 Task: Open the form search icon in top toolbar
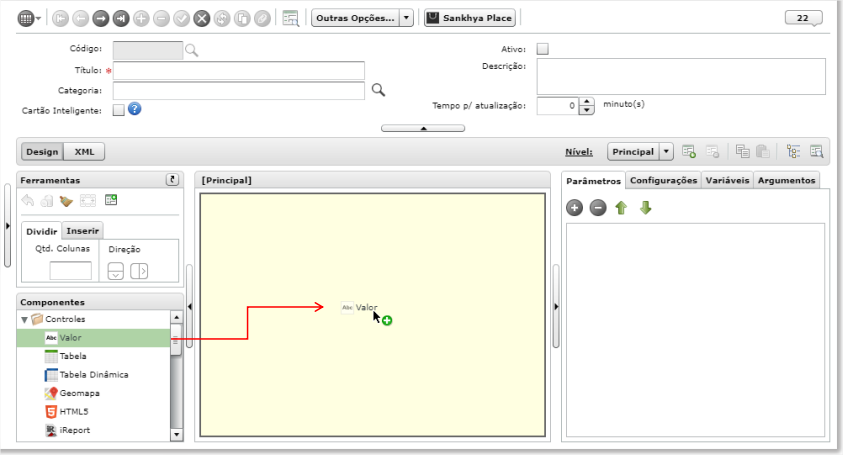[290, 18]
